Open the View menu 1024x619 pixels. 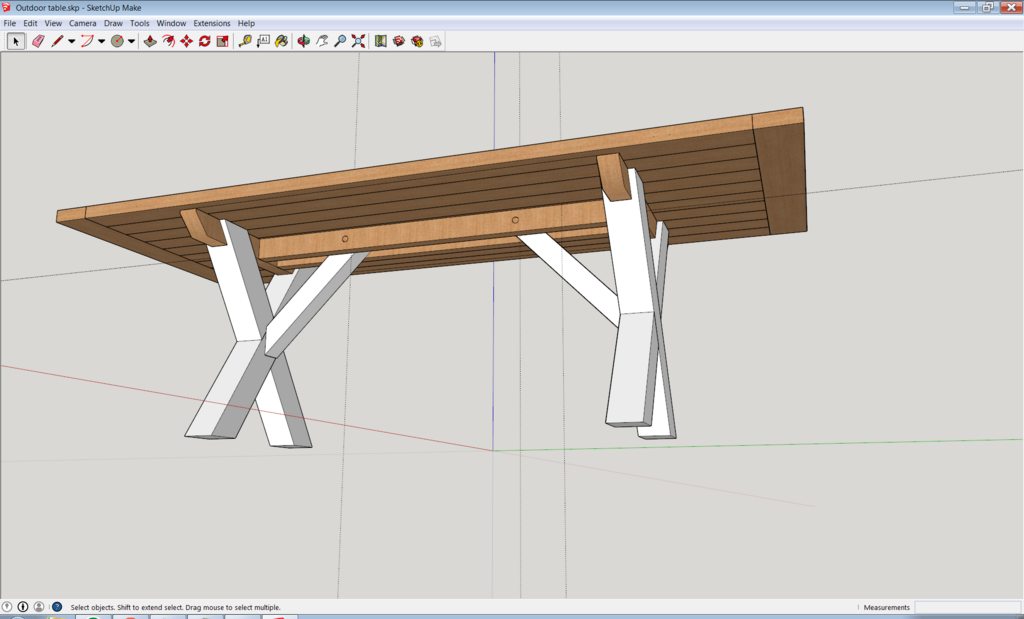(53, 23)
